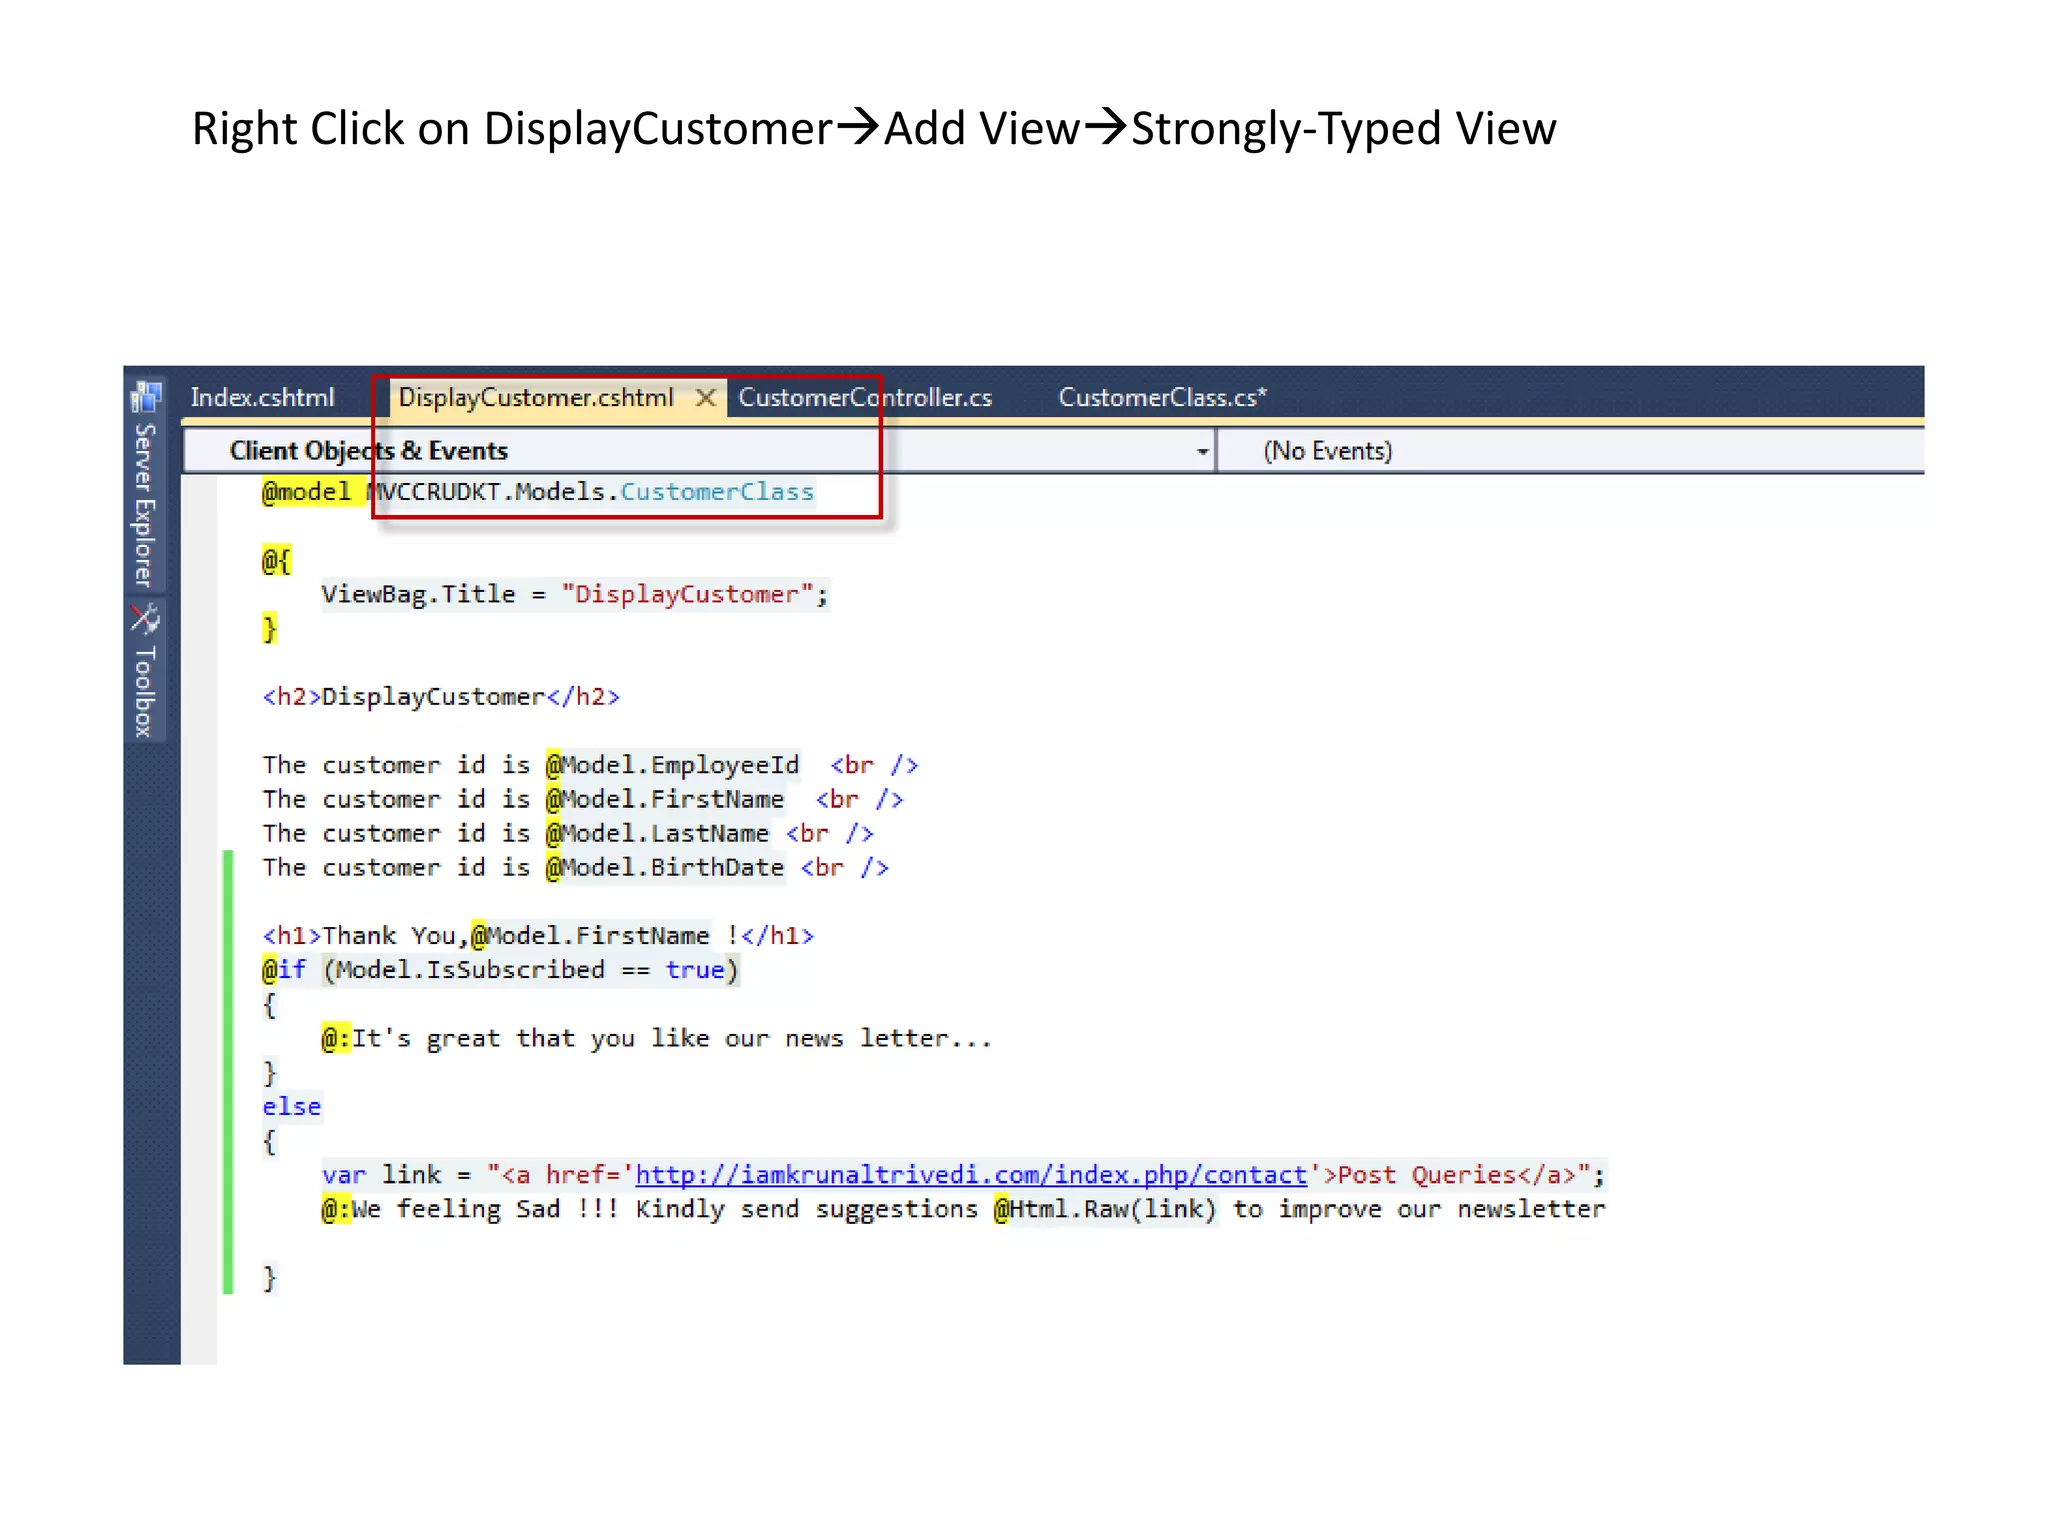Close the DisplayCustomer.cshtml tab
The image size is (2048, 1536).
click(705, 398)
